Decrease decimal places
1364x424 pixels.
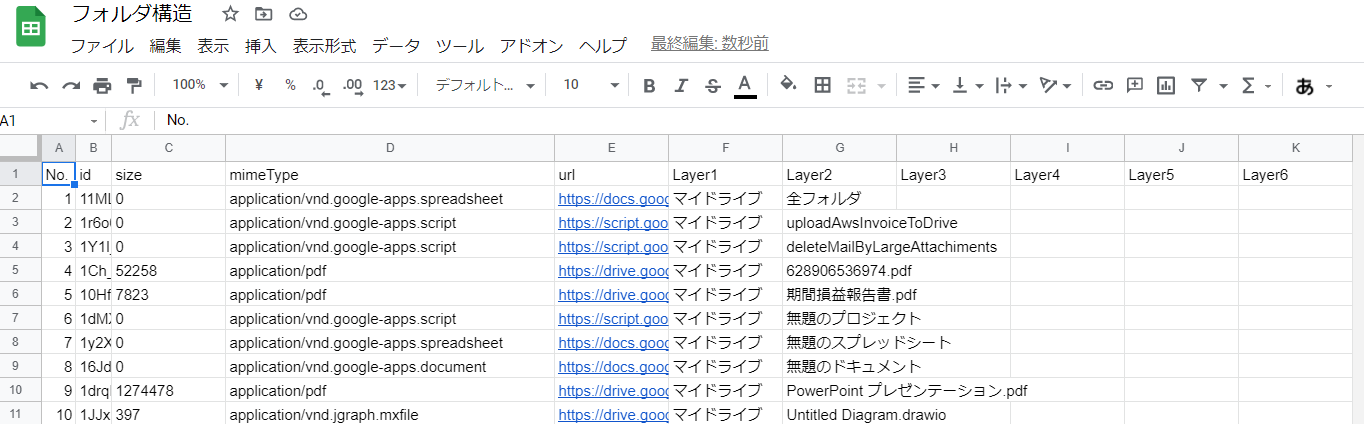[x=320, y=85]
